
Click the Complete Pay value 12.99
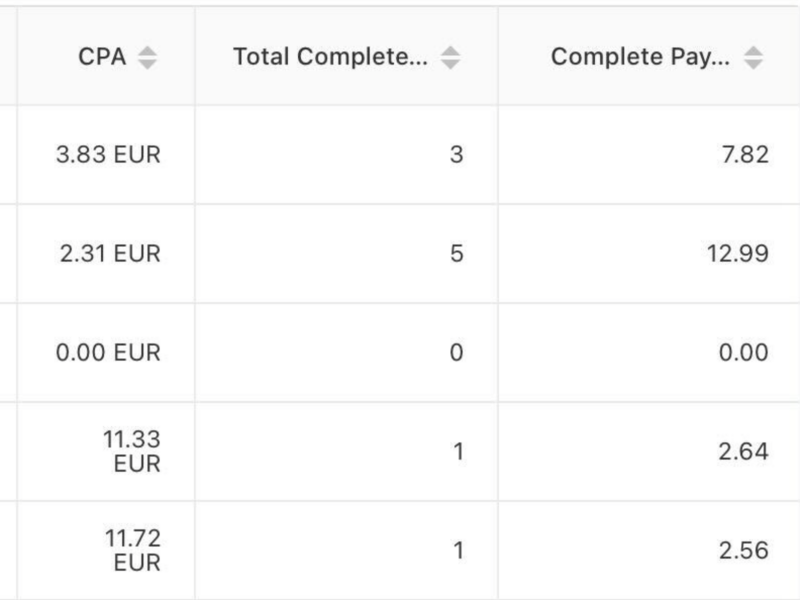tap(738, 254)
